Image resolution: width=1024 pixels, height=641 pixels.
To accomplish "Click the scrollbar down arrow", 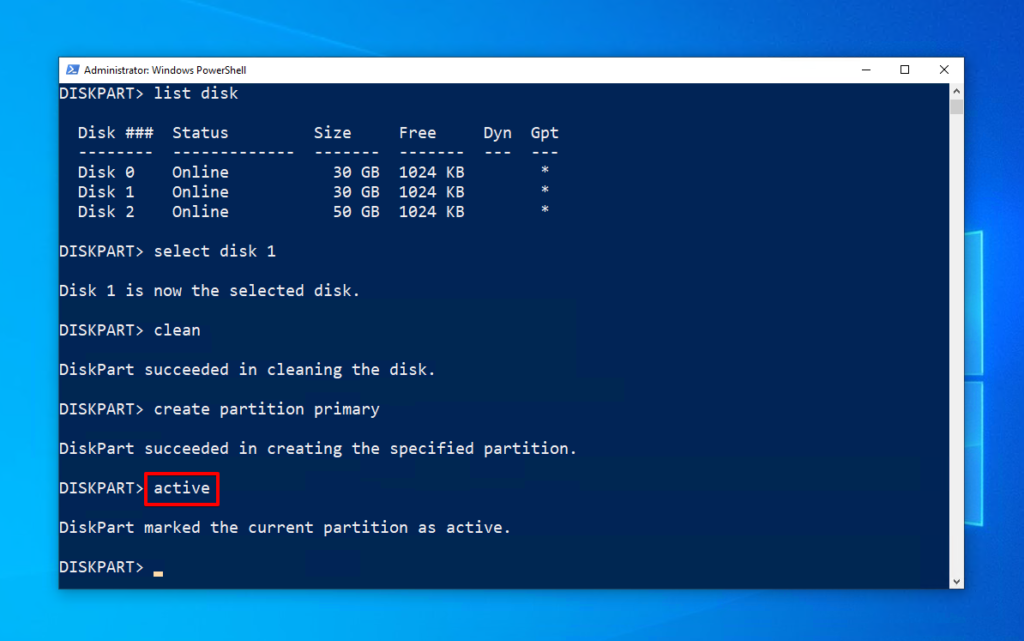I will [957, 581].
